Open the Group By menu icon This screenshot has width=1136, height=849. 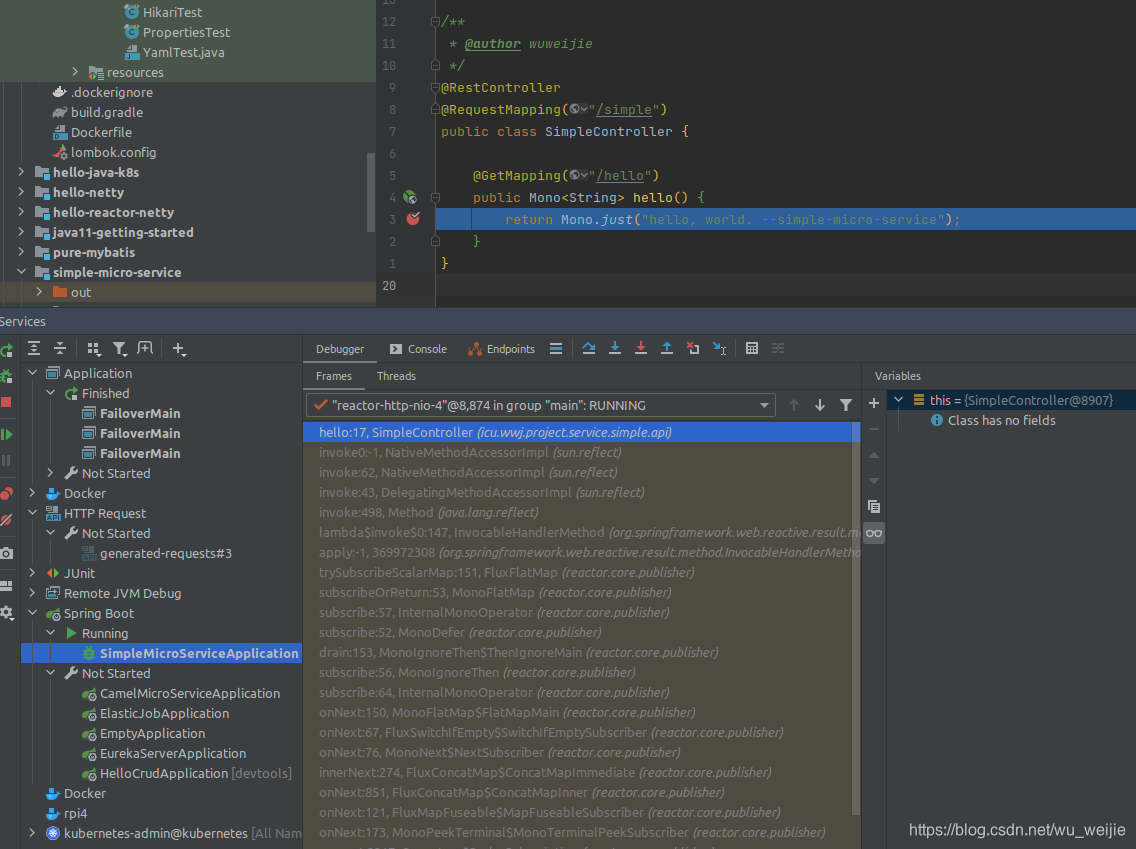click(x=93, y=349)
